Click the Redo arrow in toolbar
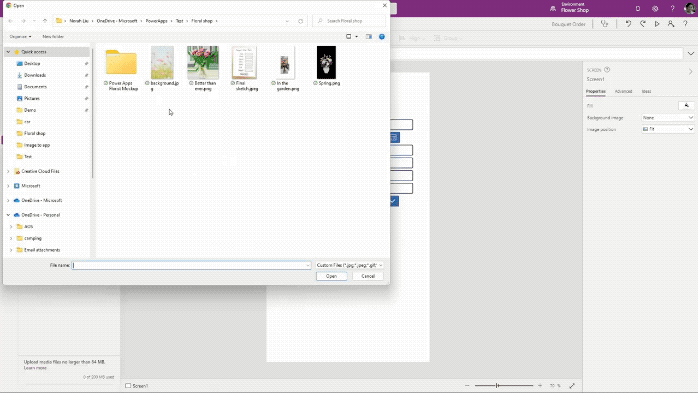698x393 pixels. [643, 24]
